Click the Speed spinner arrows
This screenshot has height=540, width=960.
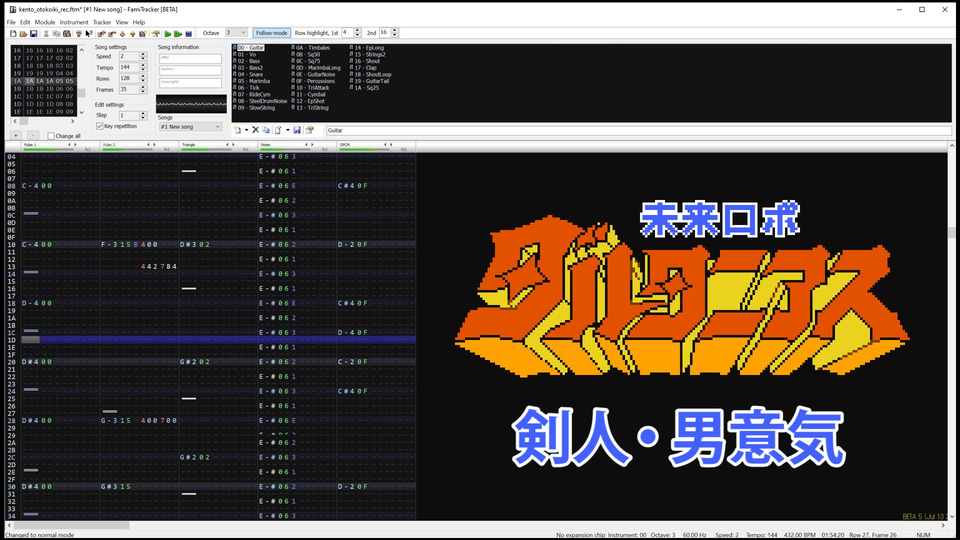(143, 56)
